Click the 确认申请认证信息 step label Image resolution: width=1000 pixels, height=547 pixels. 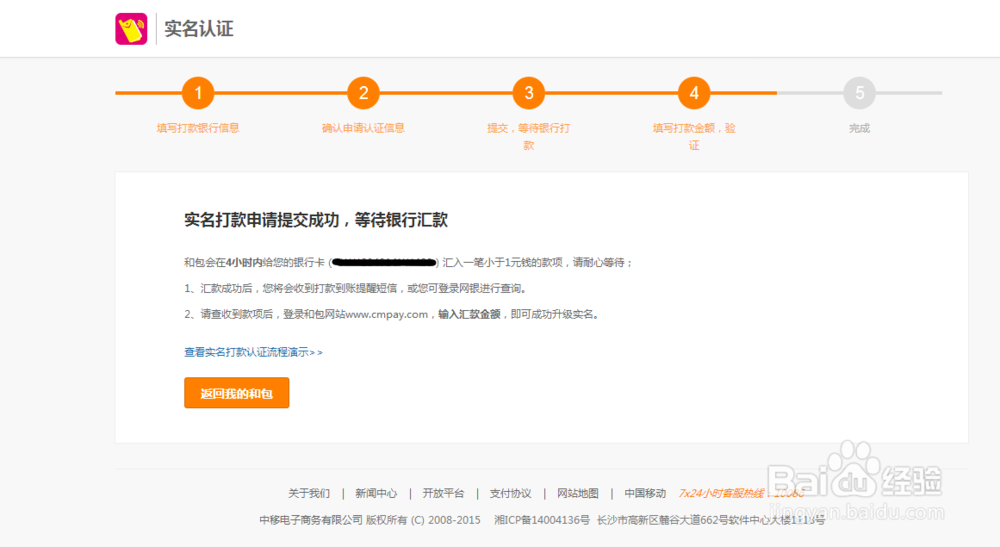coord(363,128)
